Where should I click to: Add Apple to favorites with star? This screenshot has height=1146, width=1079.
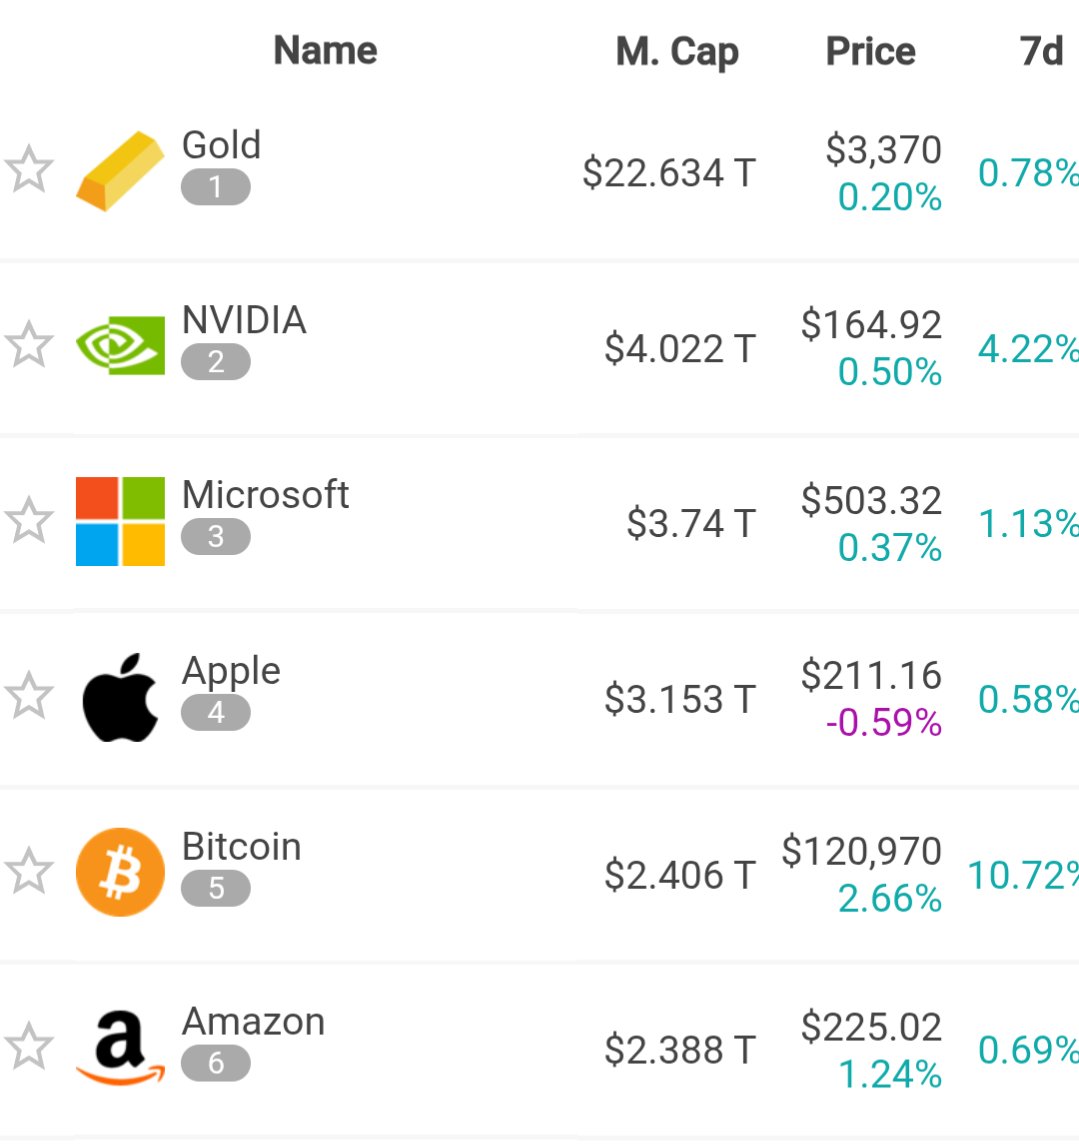click(x=29, y=695)
